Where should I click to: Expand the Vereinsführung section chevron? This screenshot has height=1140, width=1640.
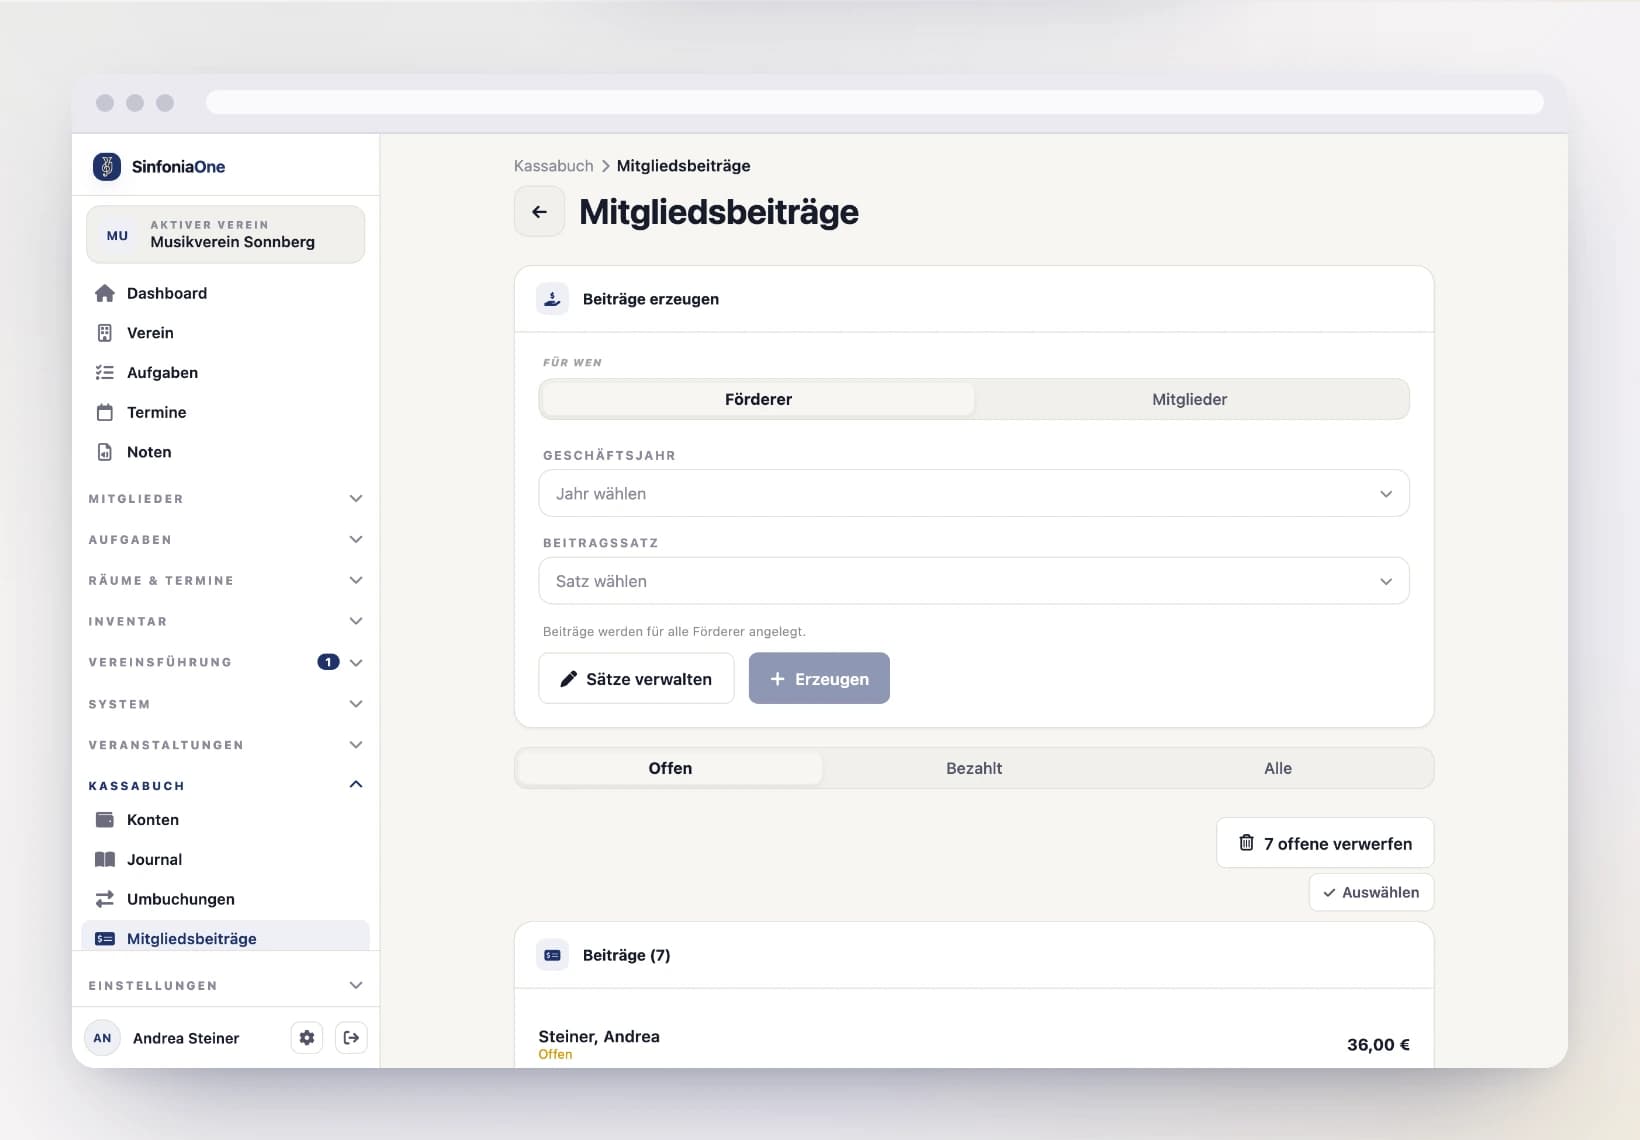coord(356,662)
